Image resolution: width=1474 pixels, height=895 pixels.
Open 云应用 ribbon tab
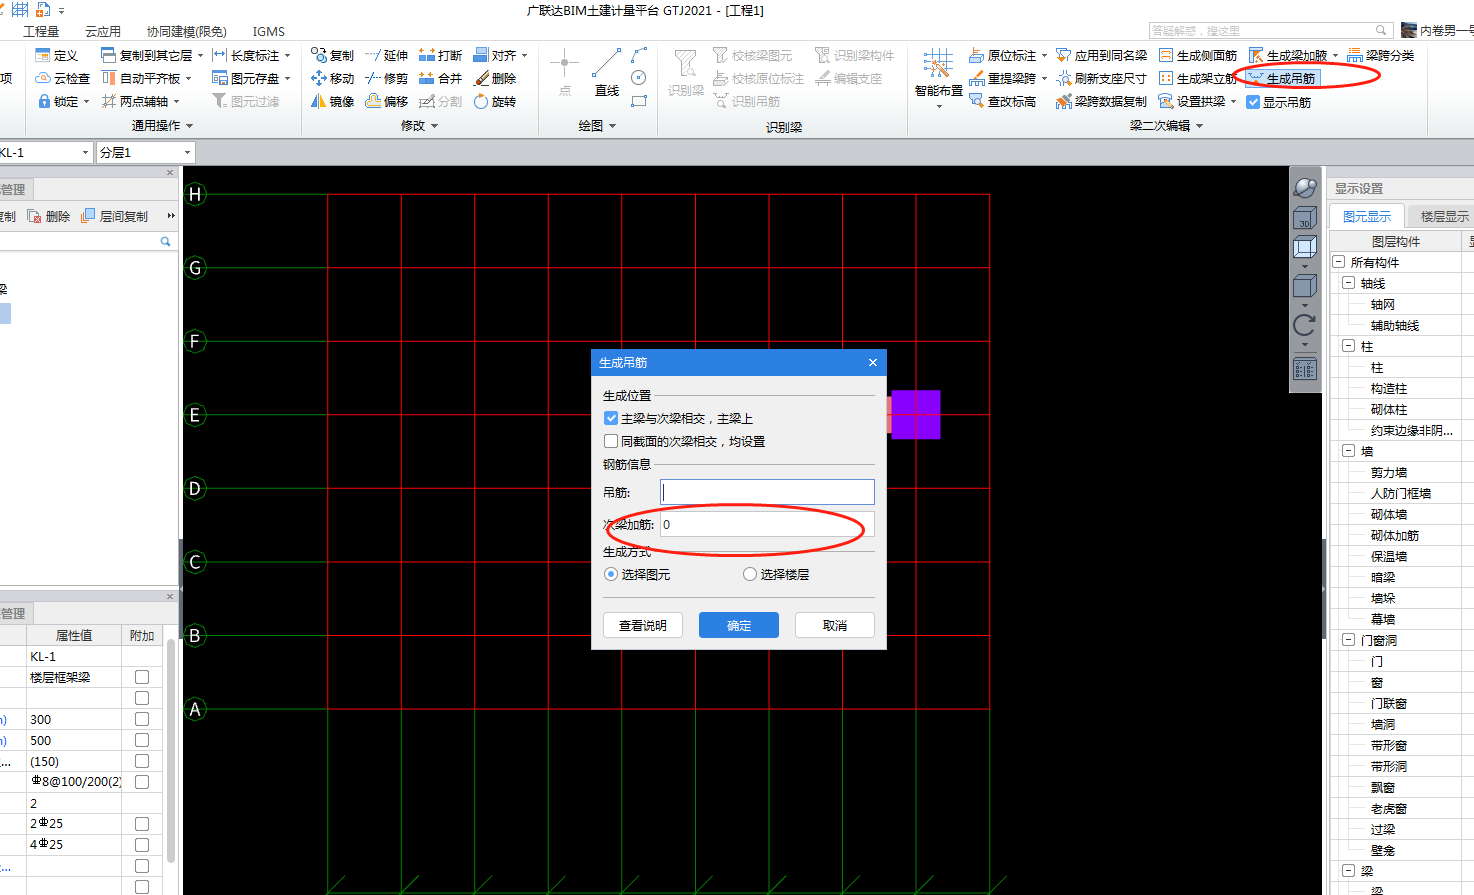(103, 31)
